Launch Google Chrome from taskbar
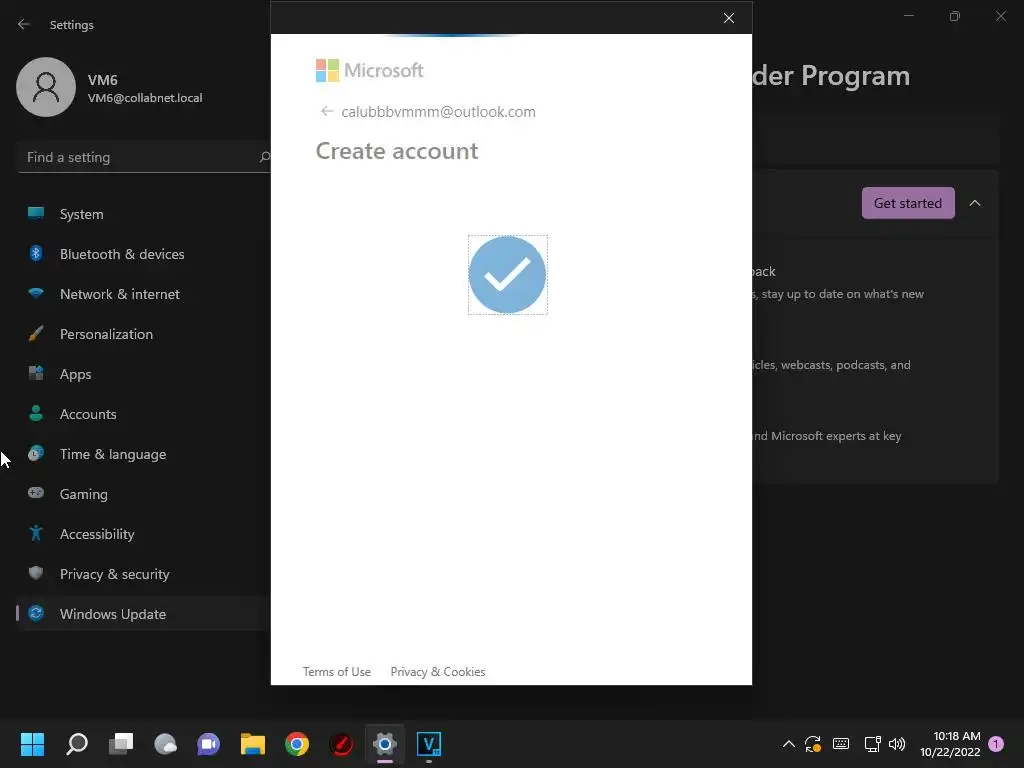Image resolution: width=1024 pixels, height=768 pixels. (296, 744)
